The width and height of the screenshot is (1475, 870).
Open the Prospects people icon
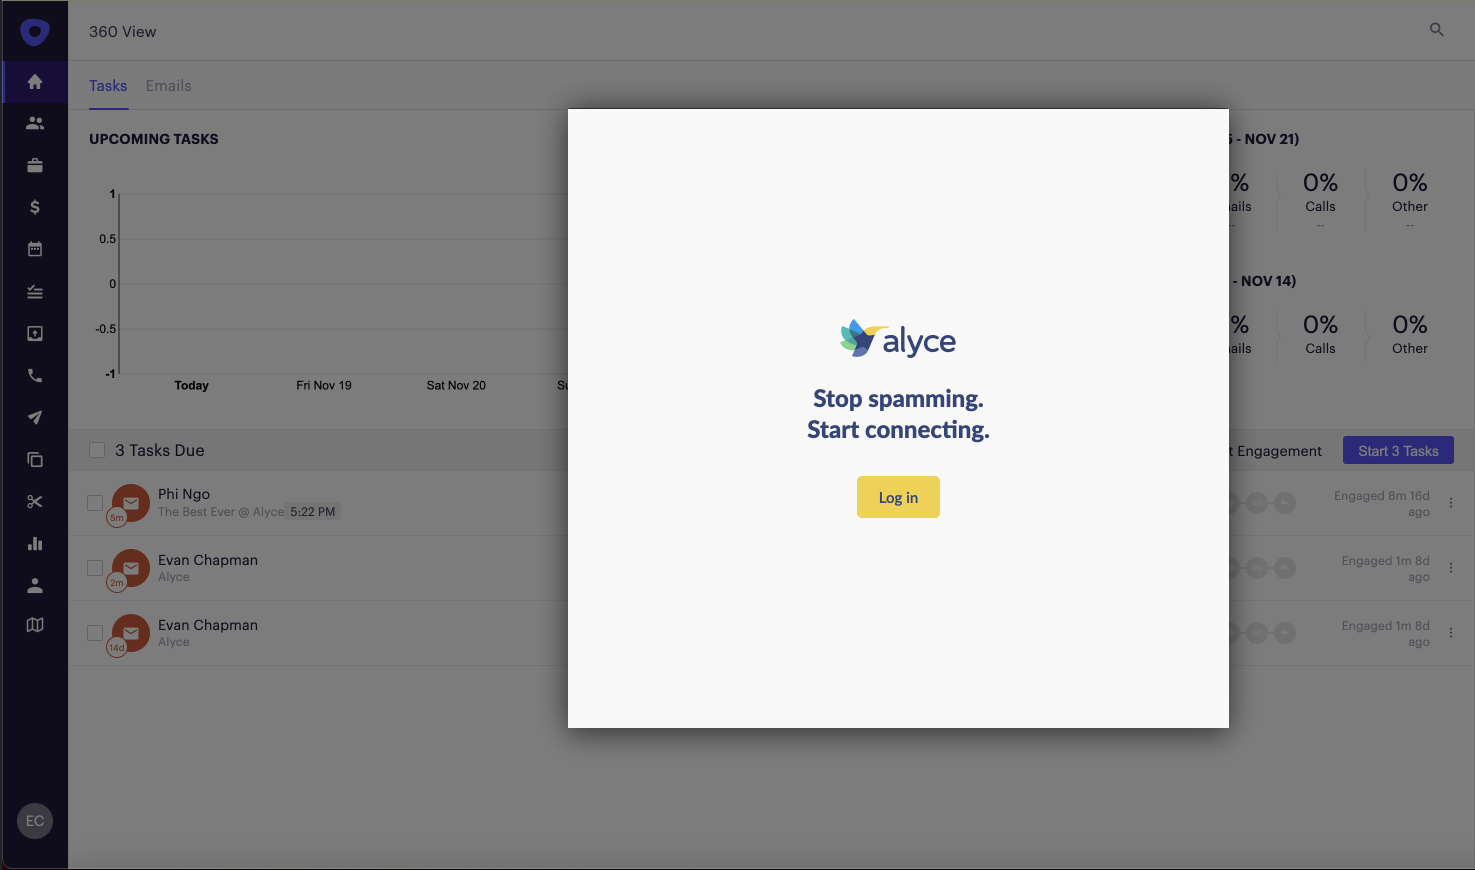pos(35,124)
